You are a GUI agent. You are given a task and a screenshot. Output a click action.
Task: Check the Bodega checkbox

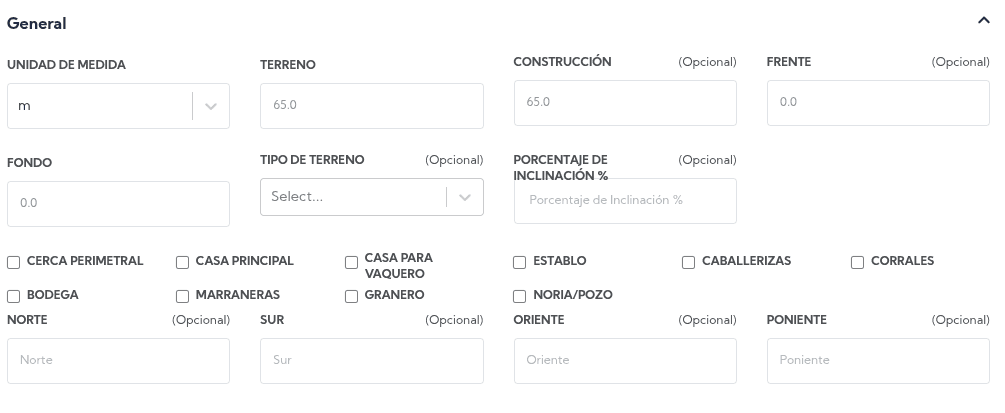[14, 296]
